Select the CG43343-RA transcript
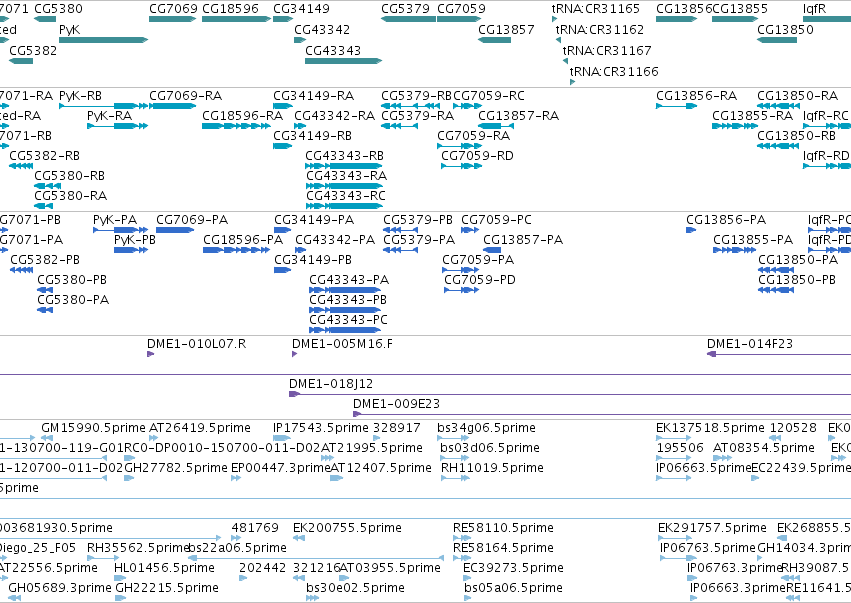The height and width of the screenshot is (603, 851). point(344,186)
